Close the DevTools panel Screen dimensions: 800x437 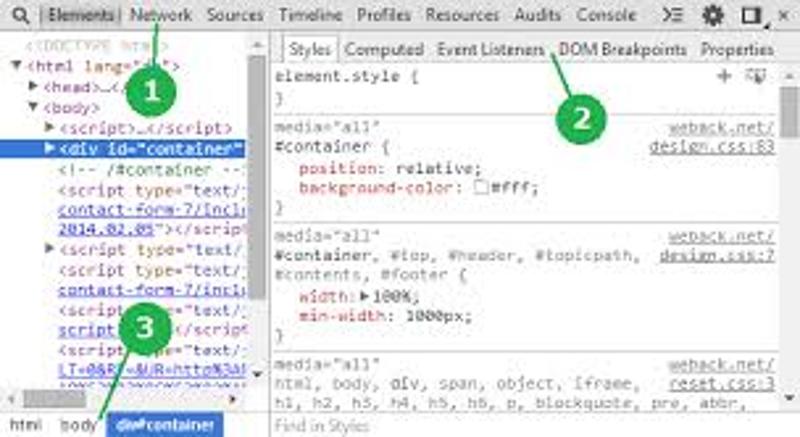[x=784, y=15]
